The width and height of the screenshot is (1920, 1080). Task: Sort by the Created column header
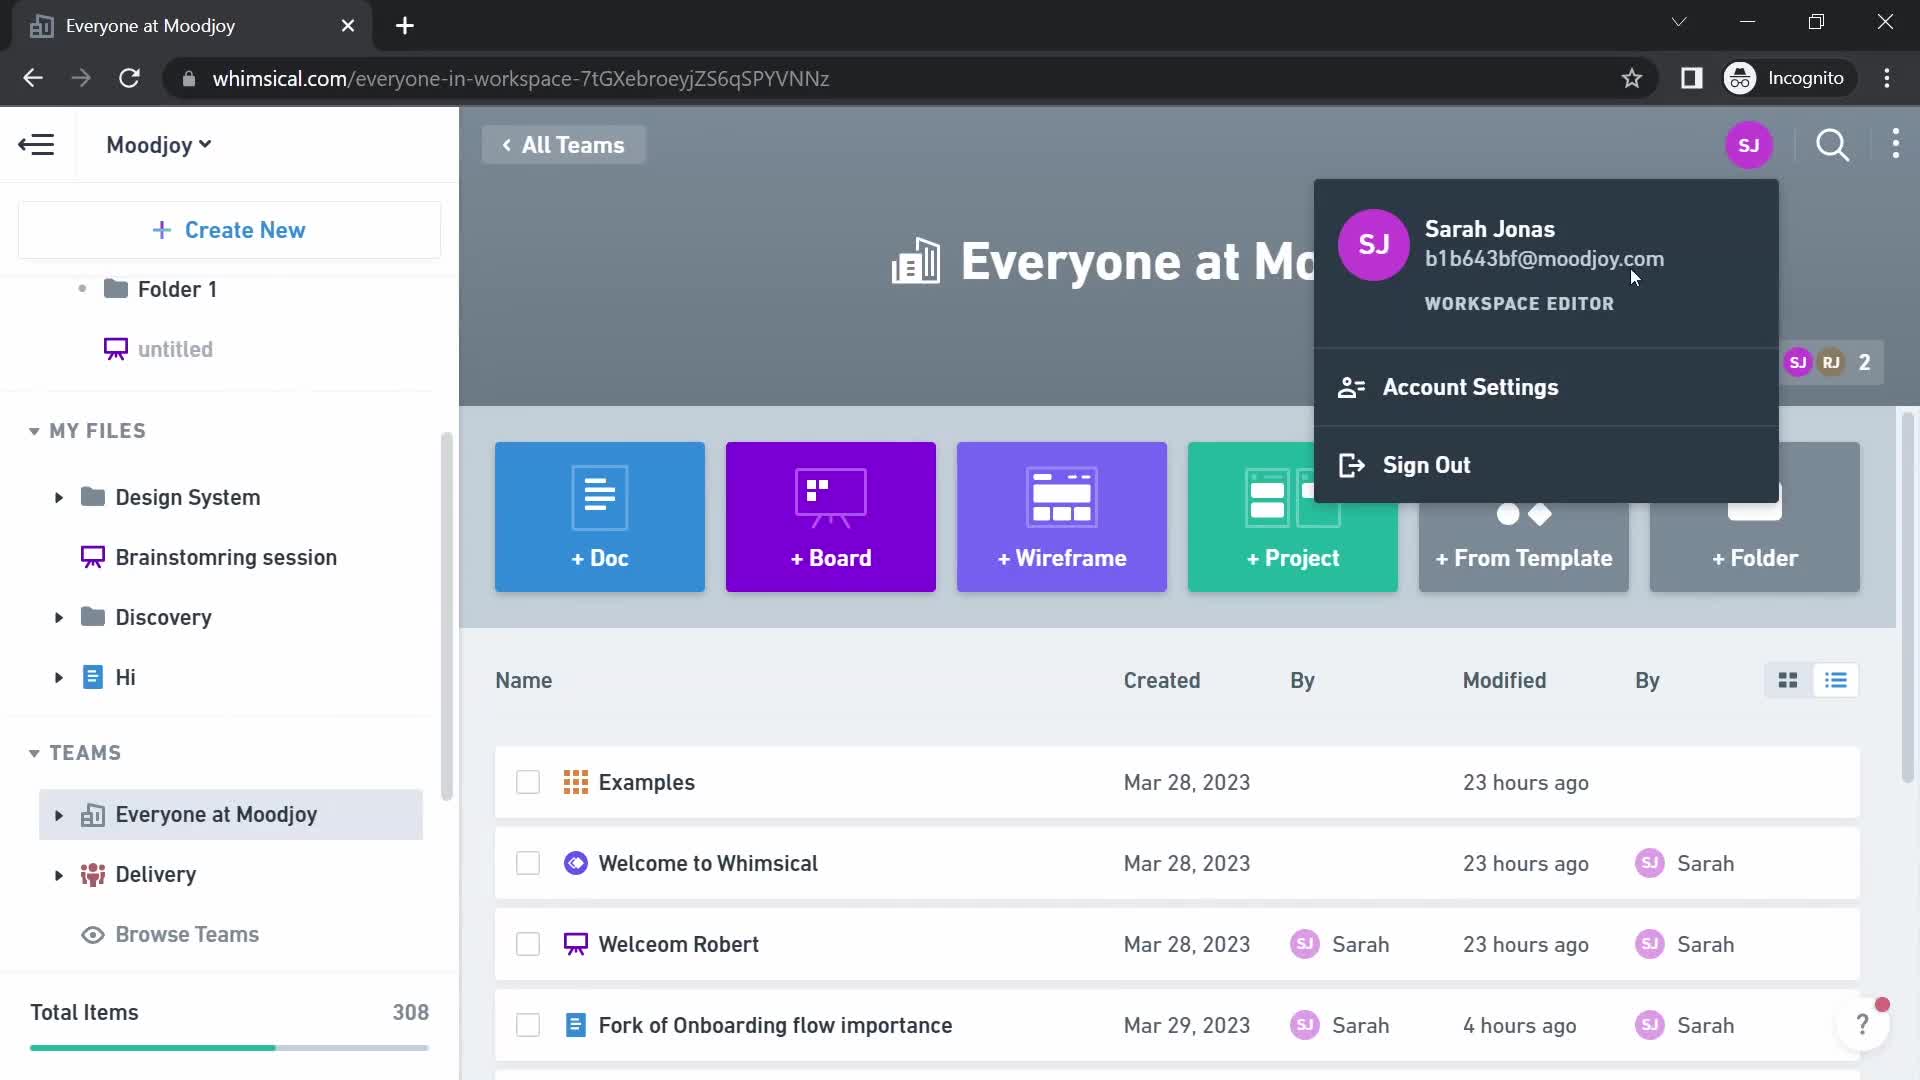pyautogui.click(x=1161, y=681)
